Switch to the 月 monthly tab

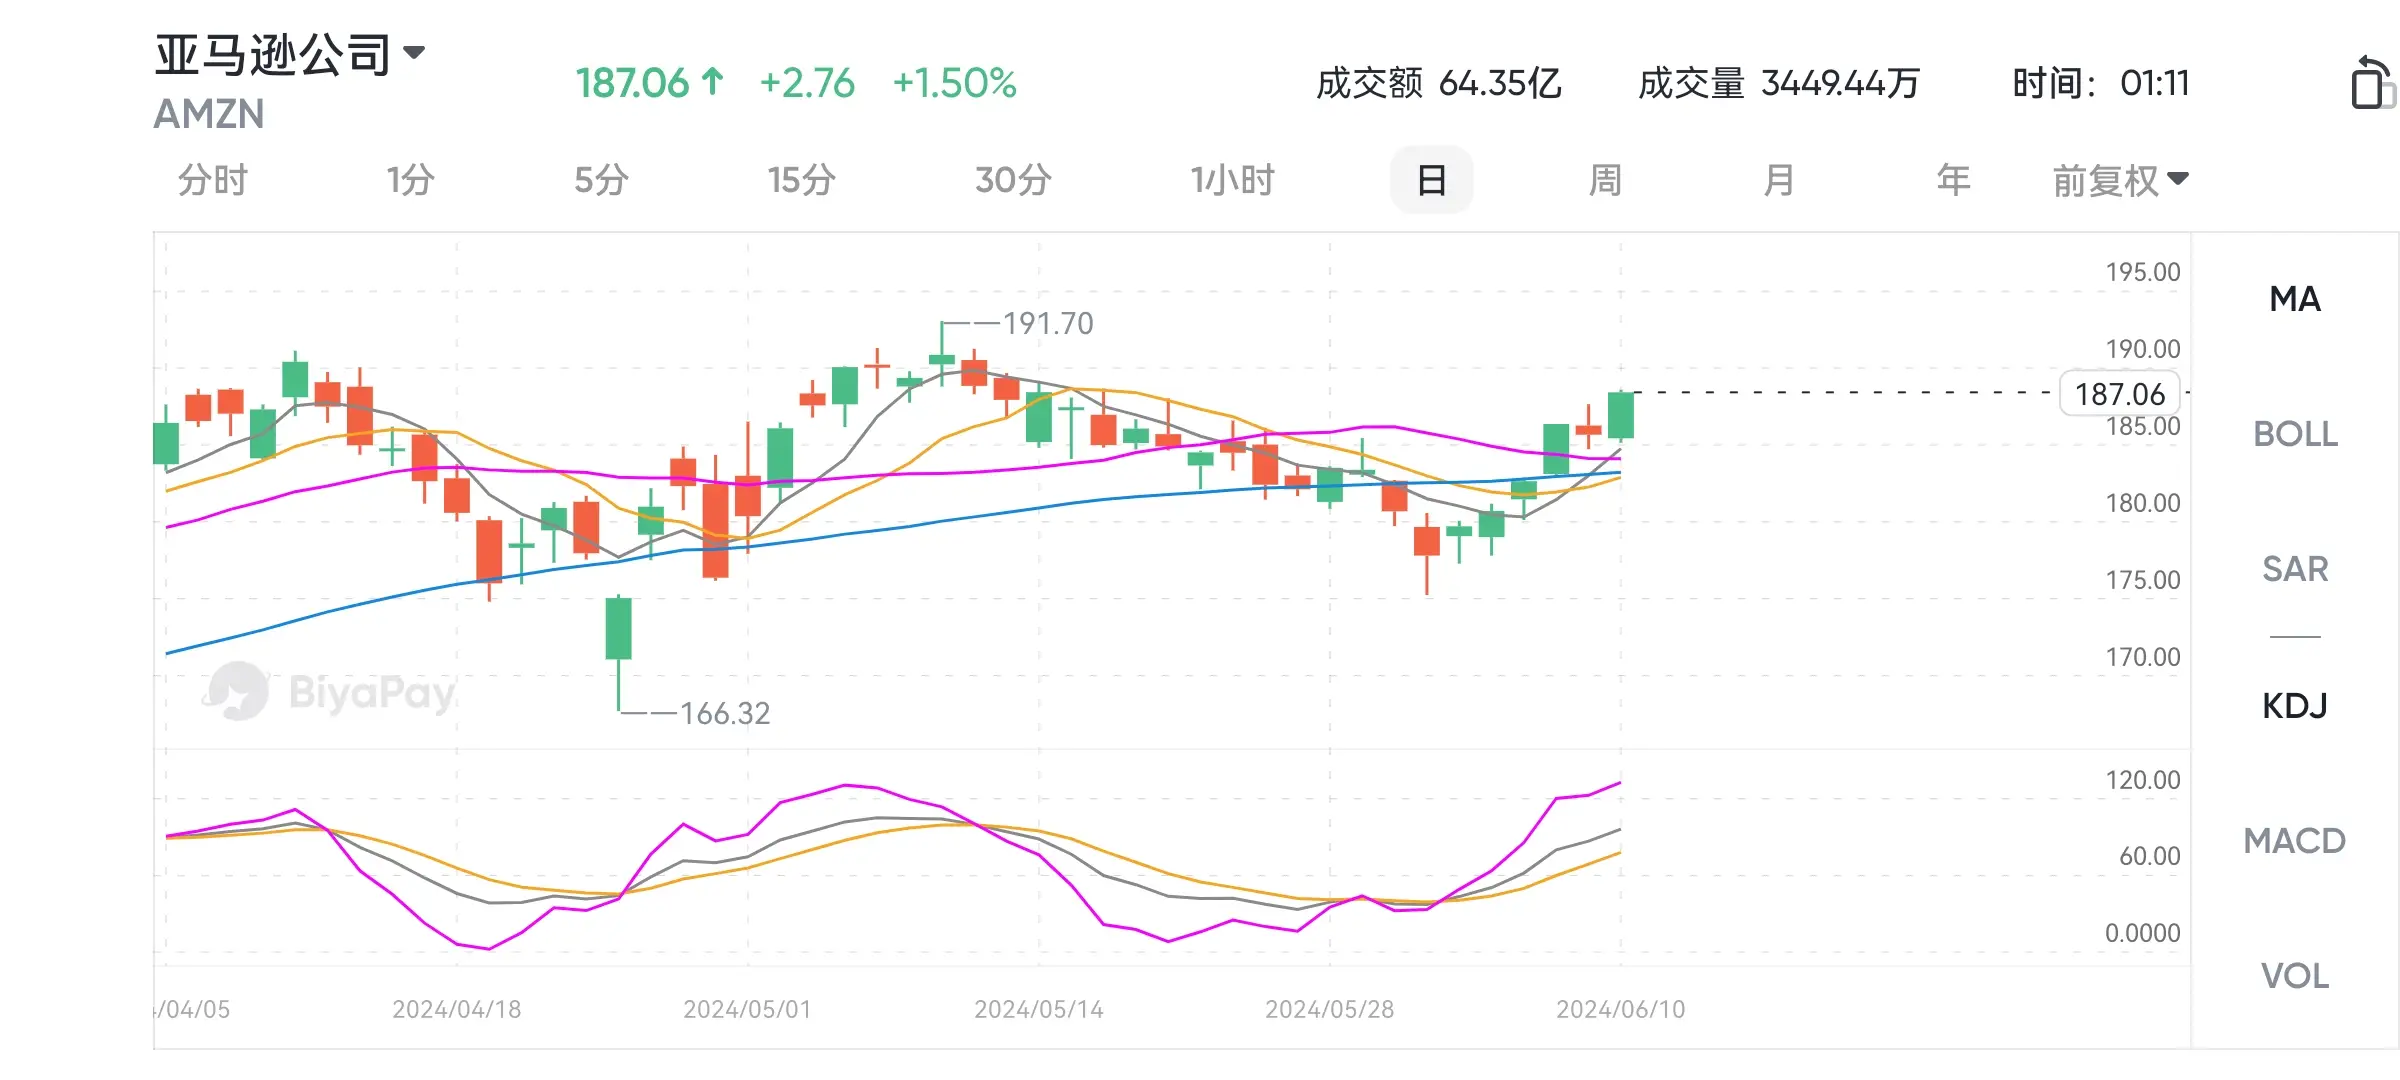(1779, 181)
